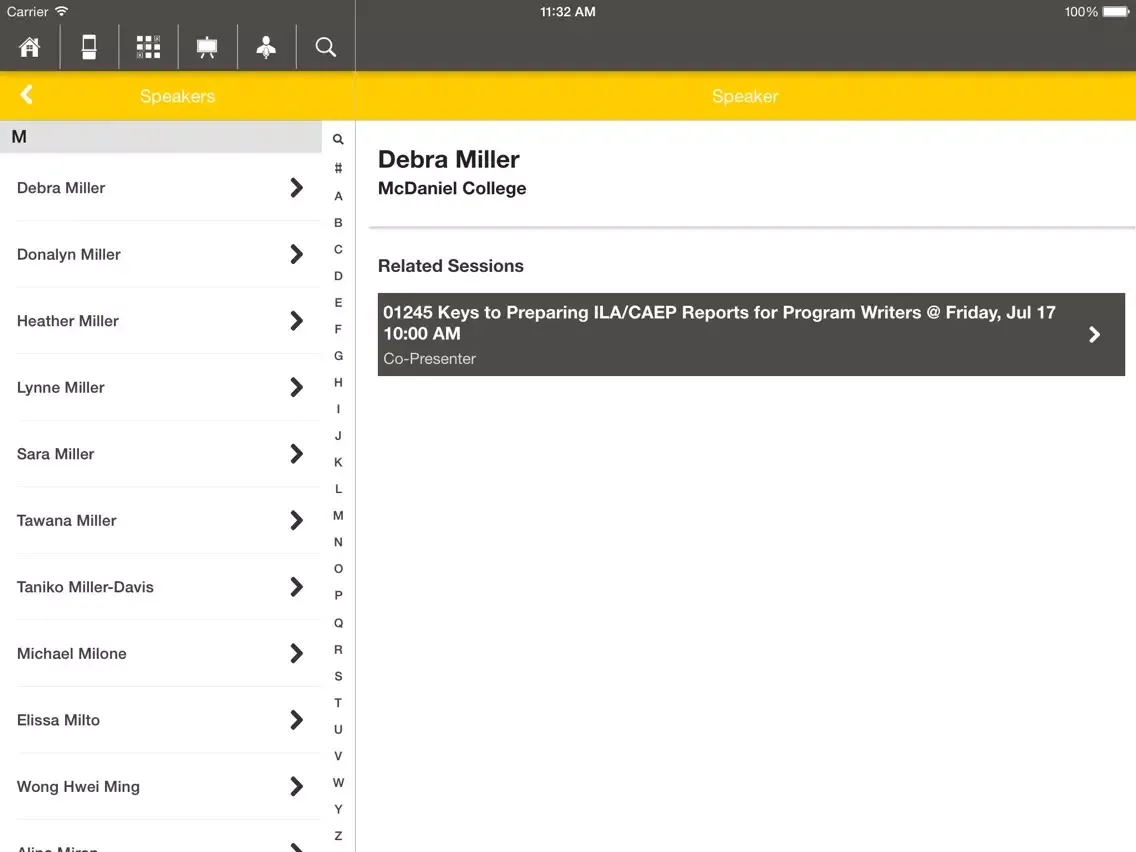This screenshot has height=852, width=1136.
Task: Select speaker Elissa Milto
Action: (161, 720)
